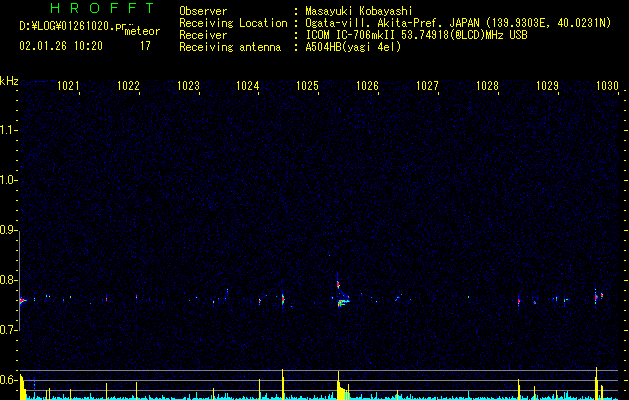Click the 1022 time axis marker
This screenshot has height=400, width=629.
128,86
